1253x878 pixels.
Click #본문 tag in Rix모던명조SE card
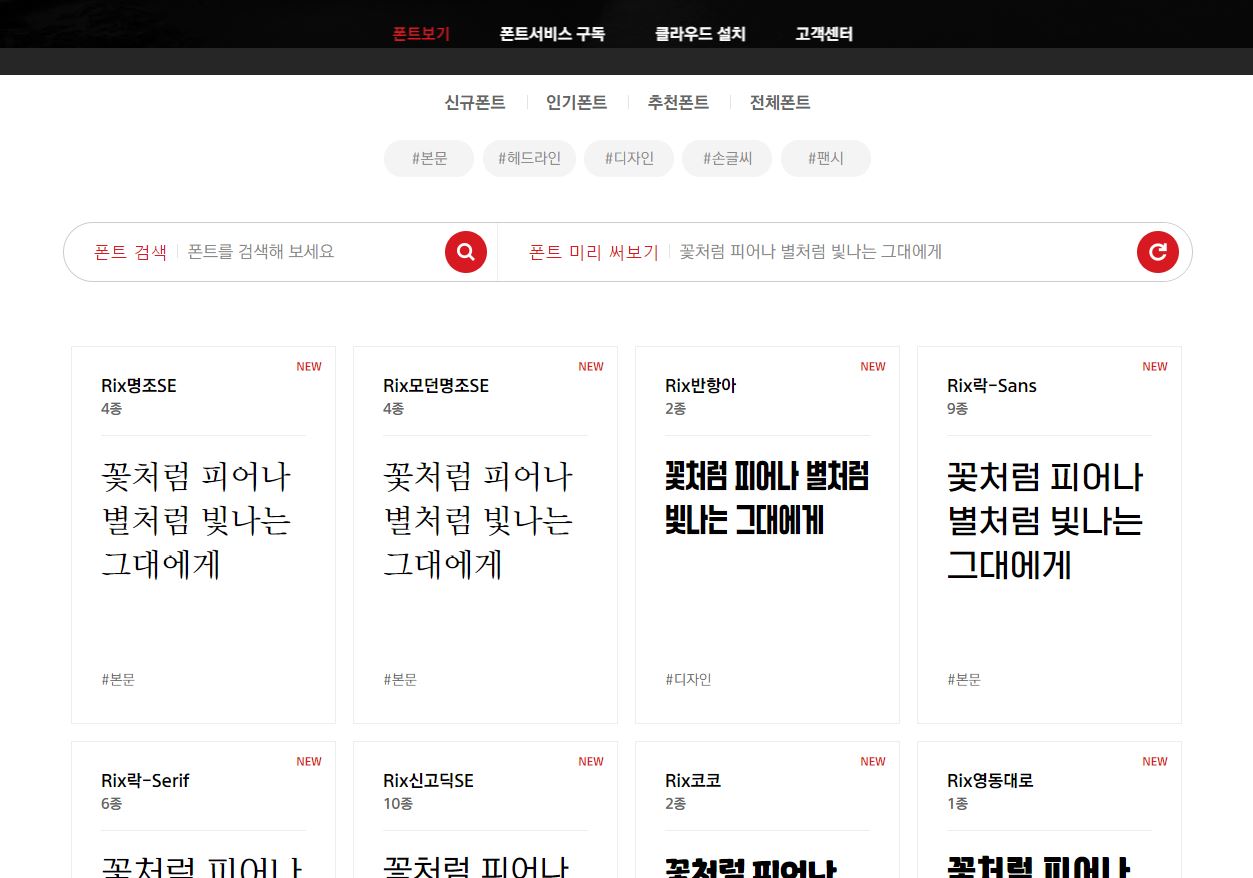[x=400, y=680]
